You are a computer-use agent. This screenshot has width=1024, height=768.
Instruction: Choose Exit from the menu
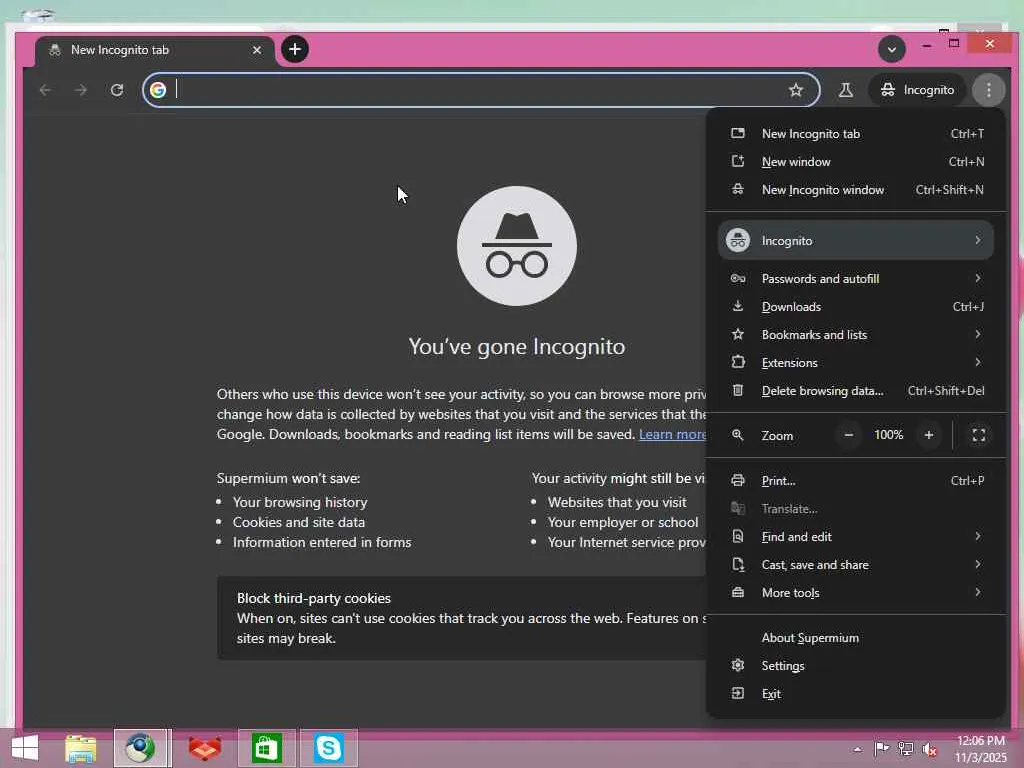click(x=856, y=694)
